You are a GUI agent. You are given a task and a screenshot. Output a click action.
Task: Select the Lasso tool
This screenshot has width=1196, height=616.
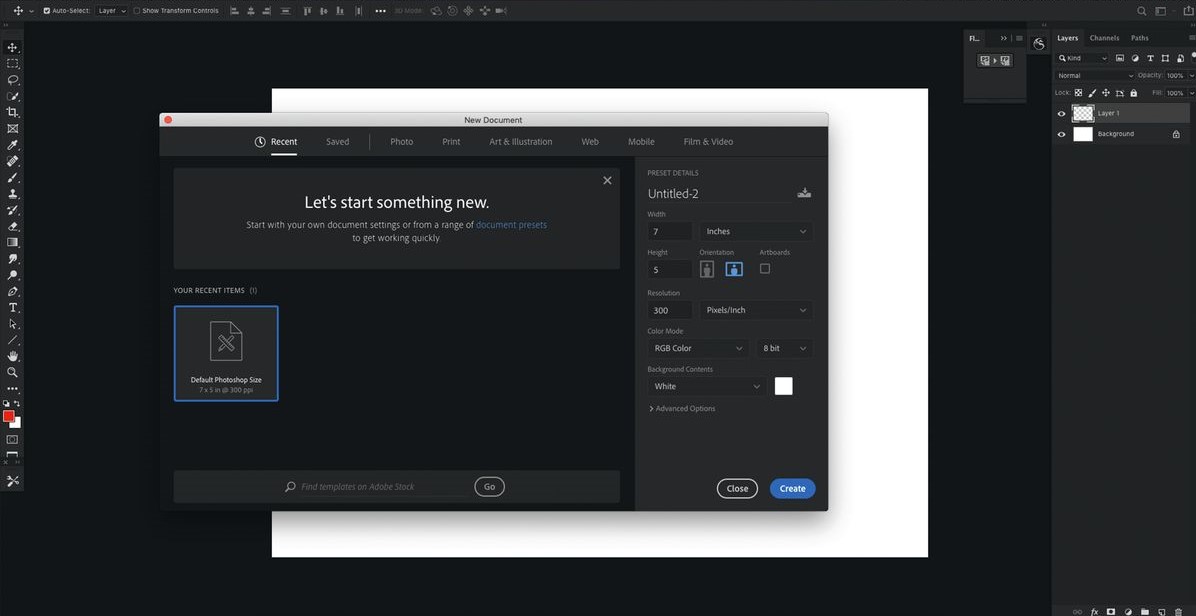(x=12, y=79)
